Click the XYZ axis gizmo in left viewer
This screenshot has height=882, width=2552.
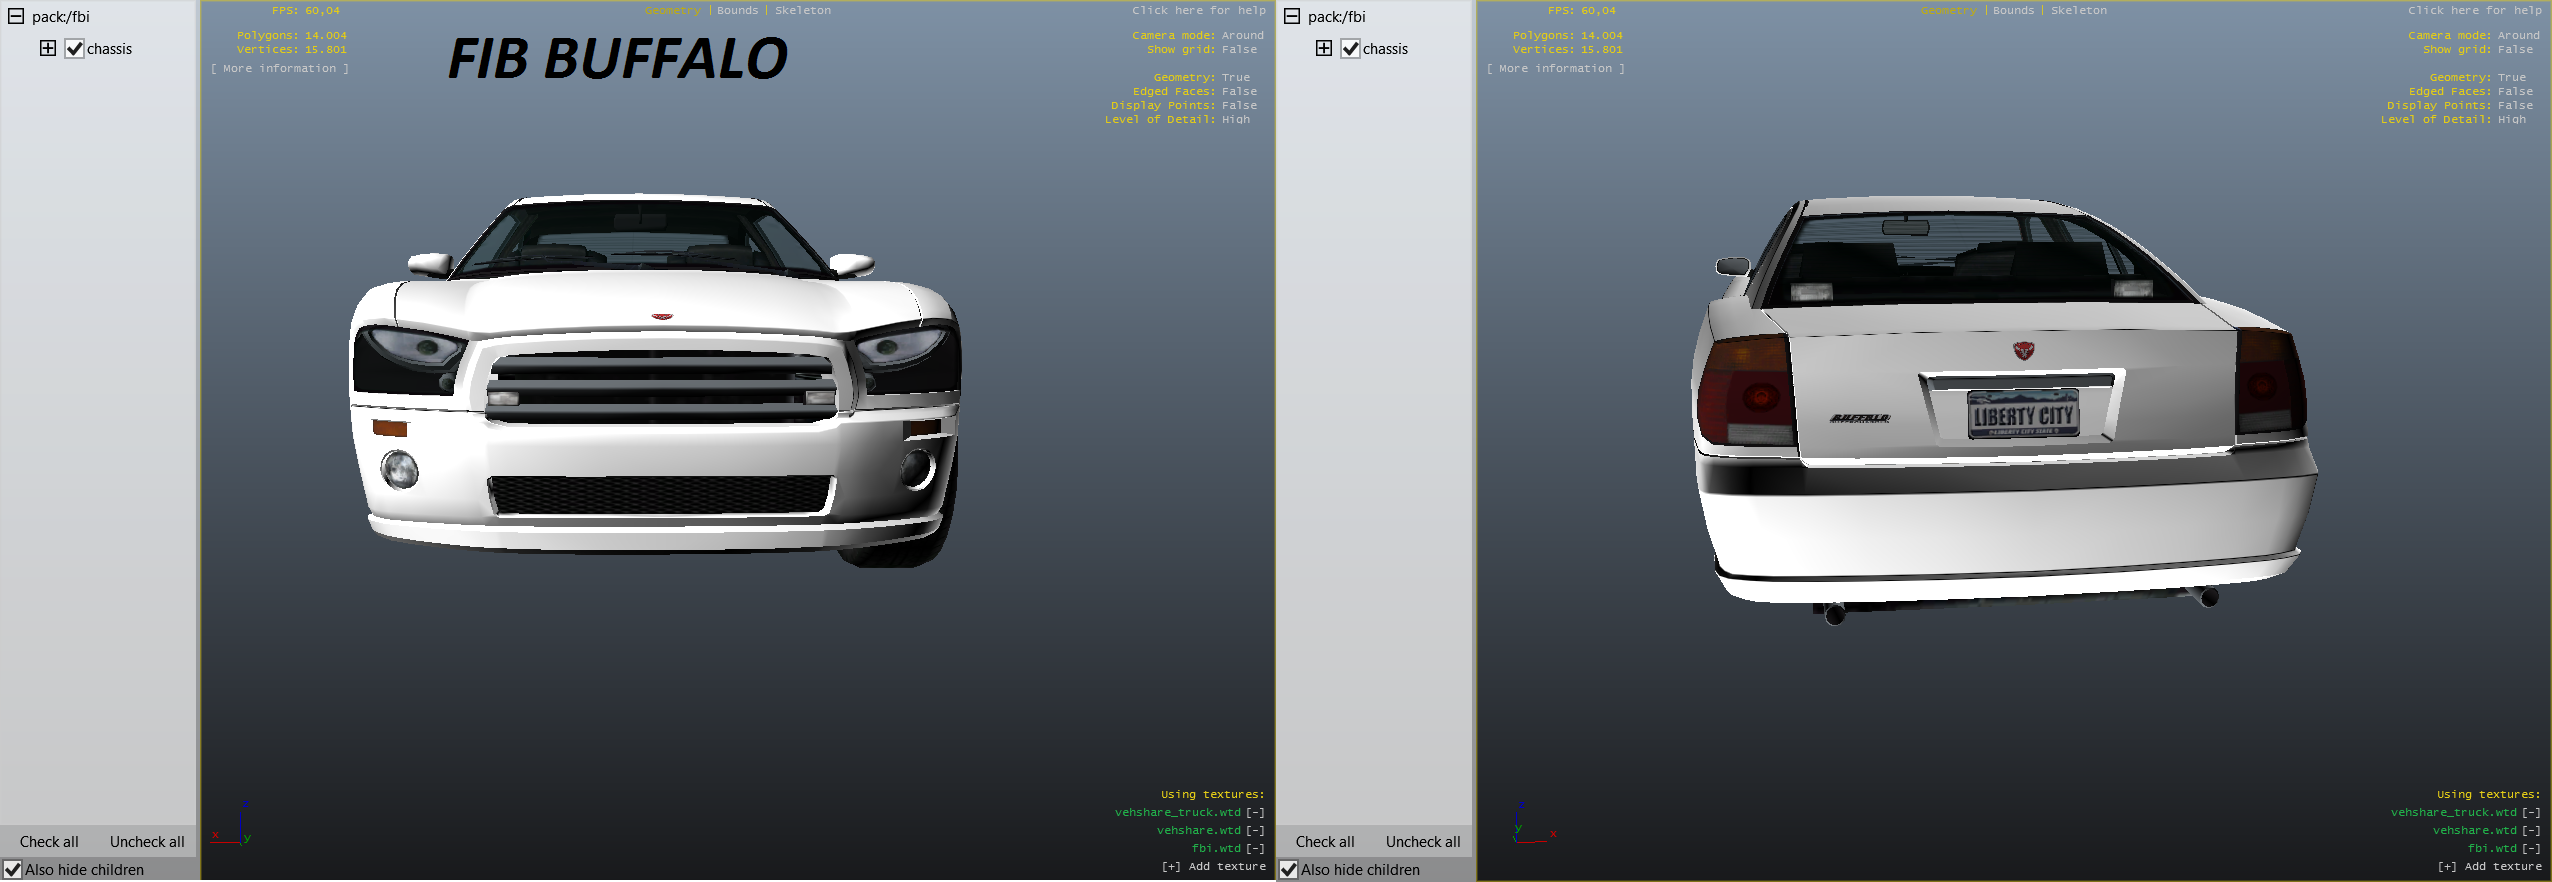coord(232,825)
